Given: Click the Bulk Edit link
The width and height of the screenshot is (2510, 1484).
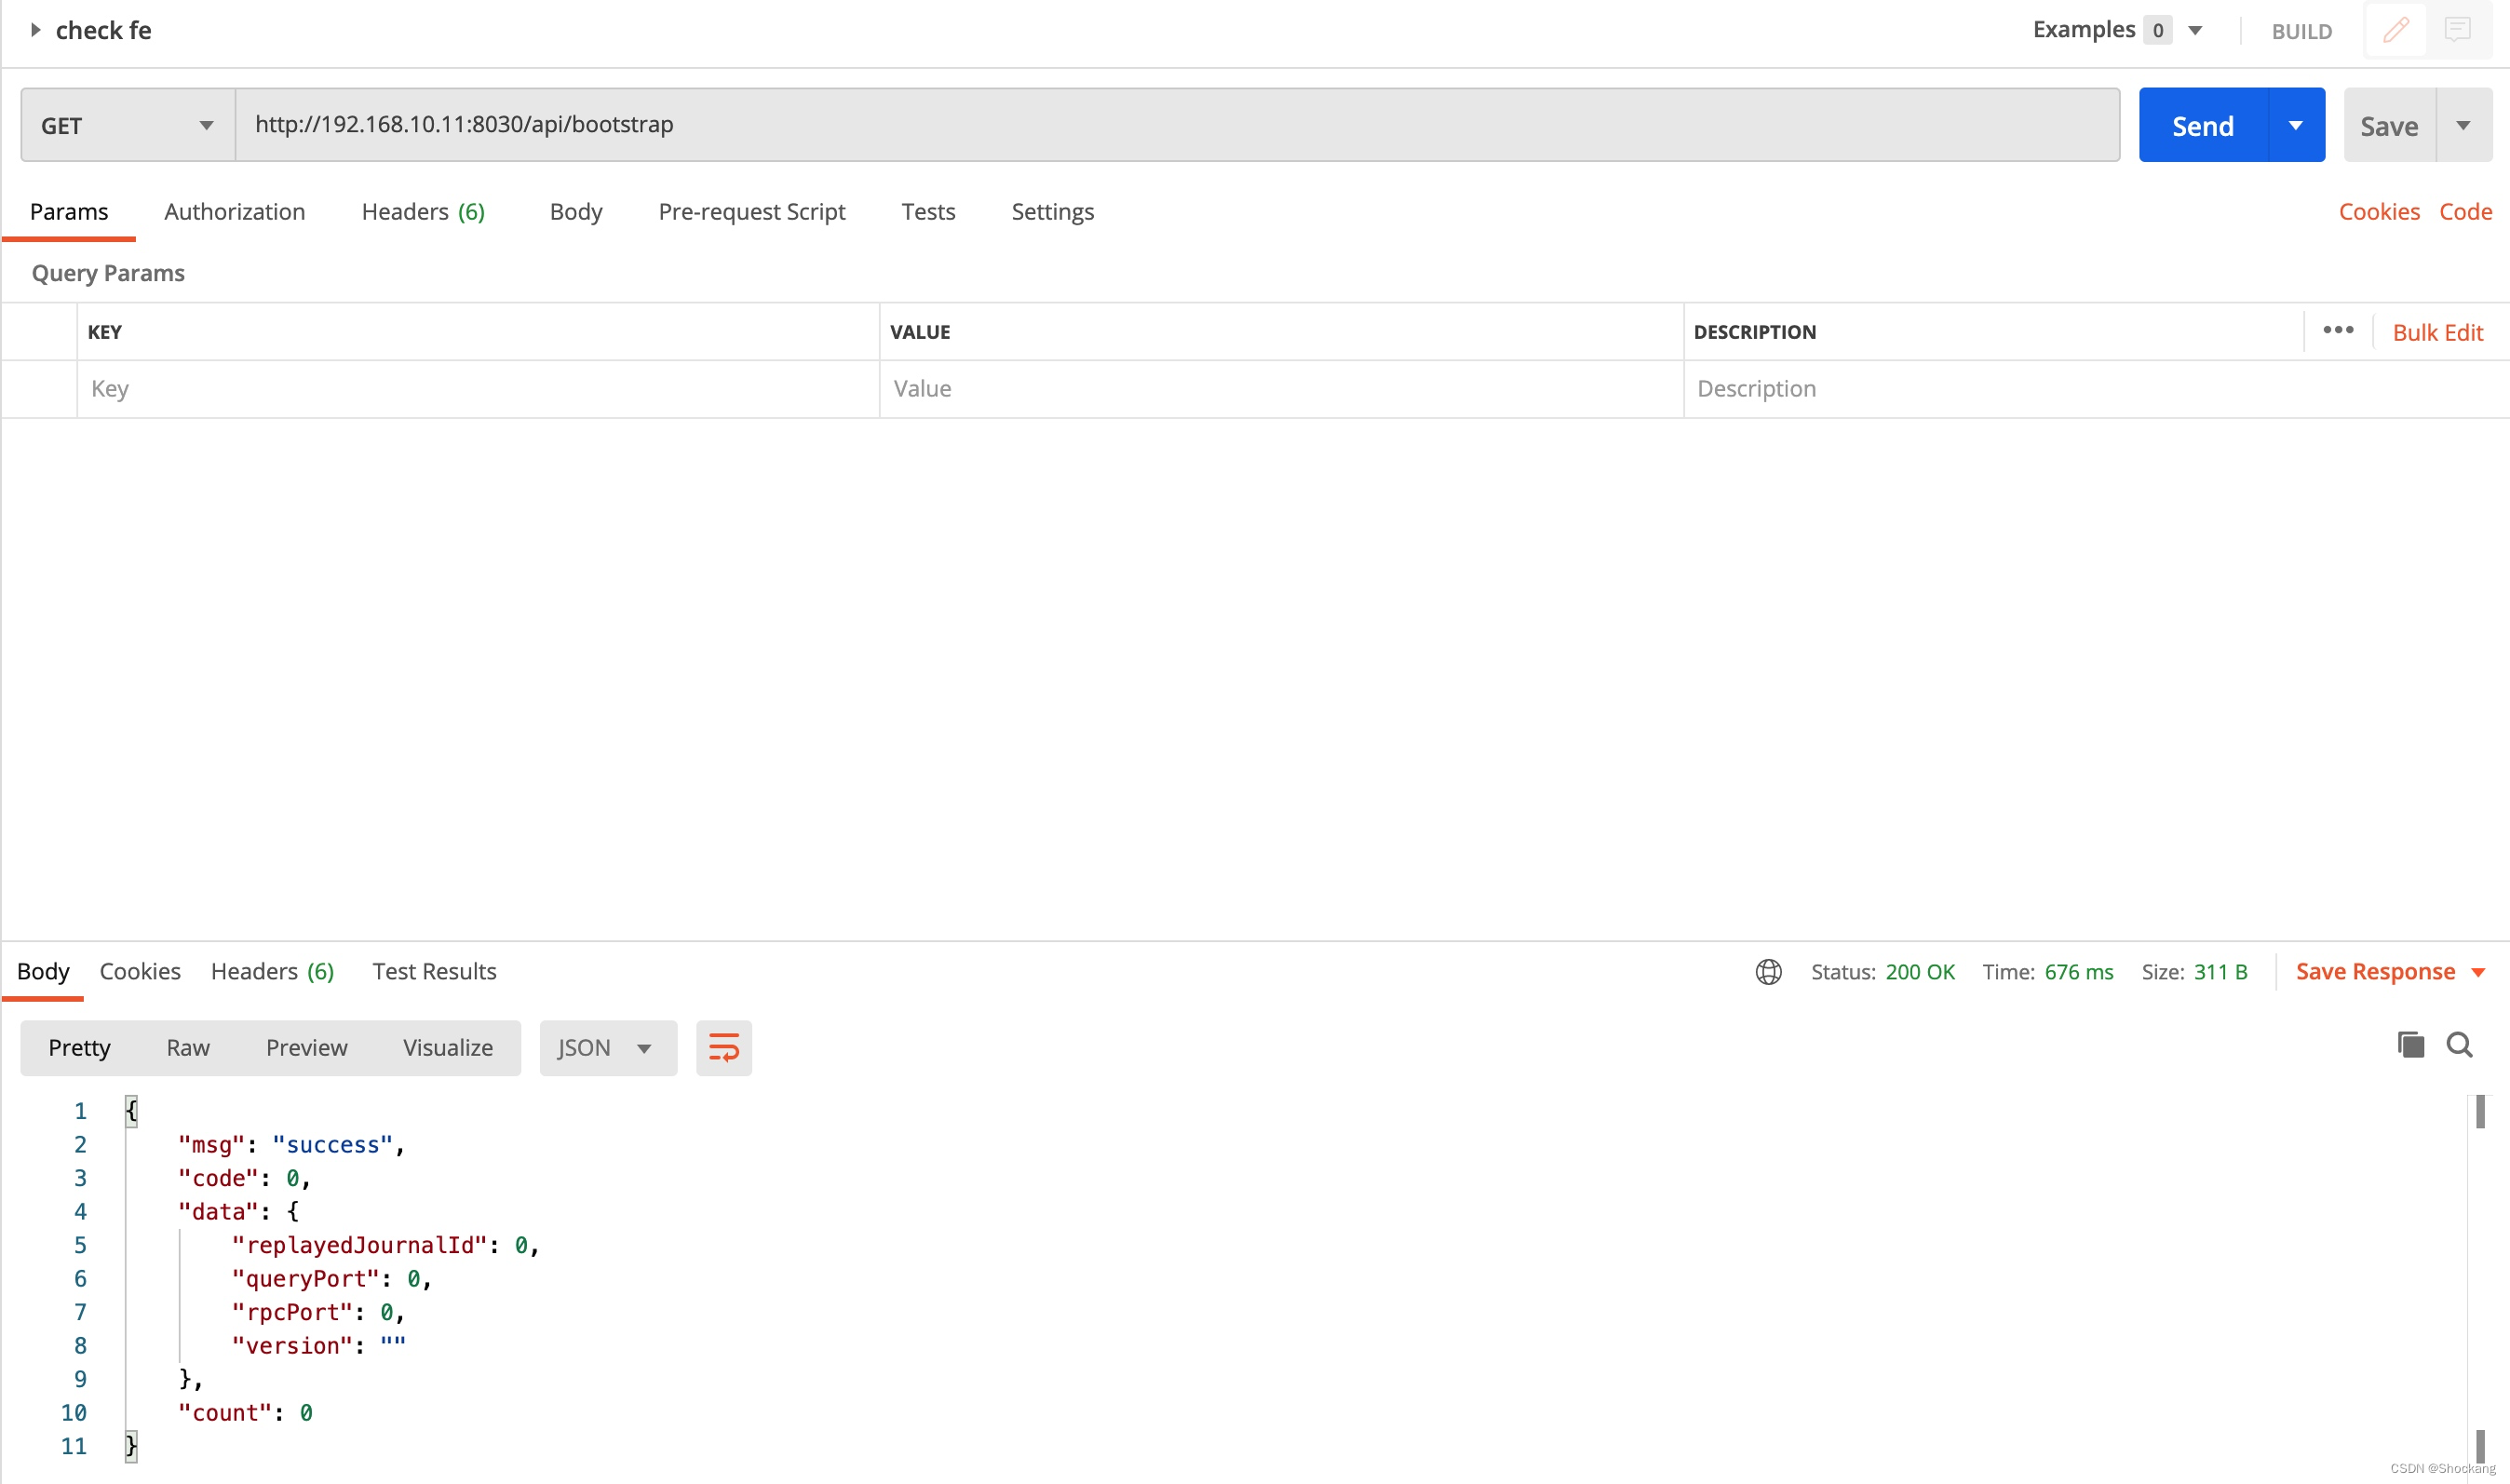Looking at the screenshot, I should [2437, 332].
